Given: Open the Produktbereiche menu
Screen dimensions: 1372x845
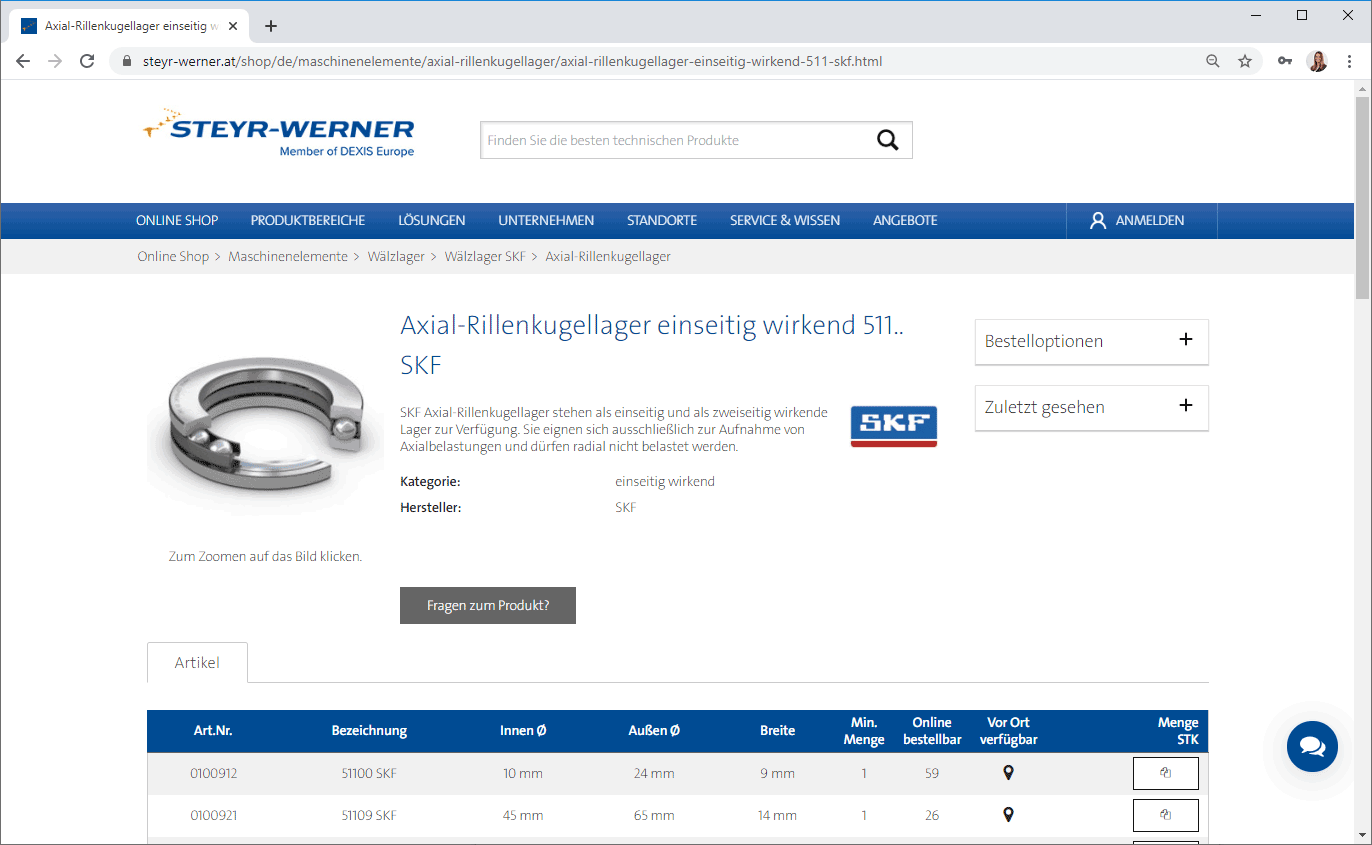Looking at the screenshot, I should coord(308,220).
